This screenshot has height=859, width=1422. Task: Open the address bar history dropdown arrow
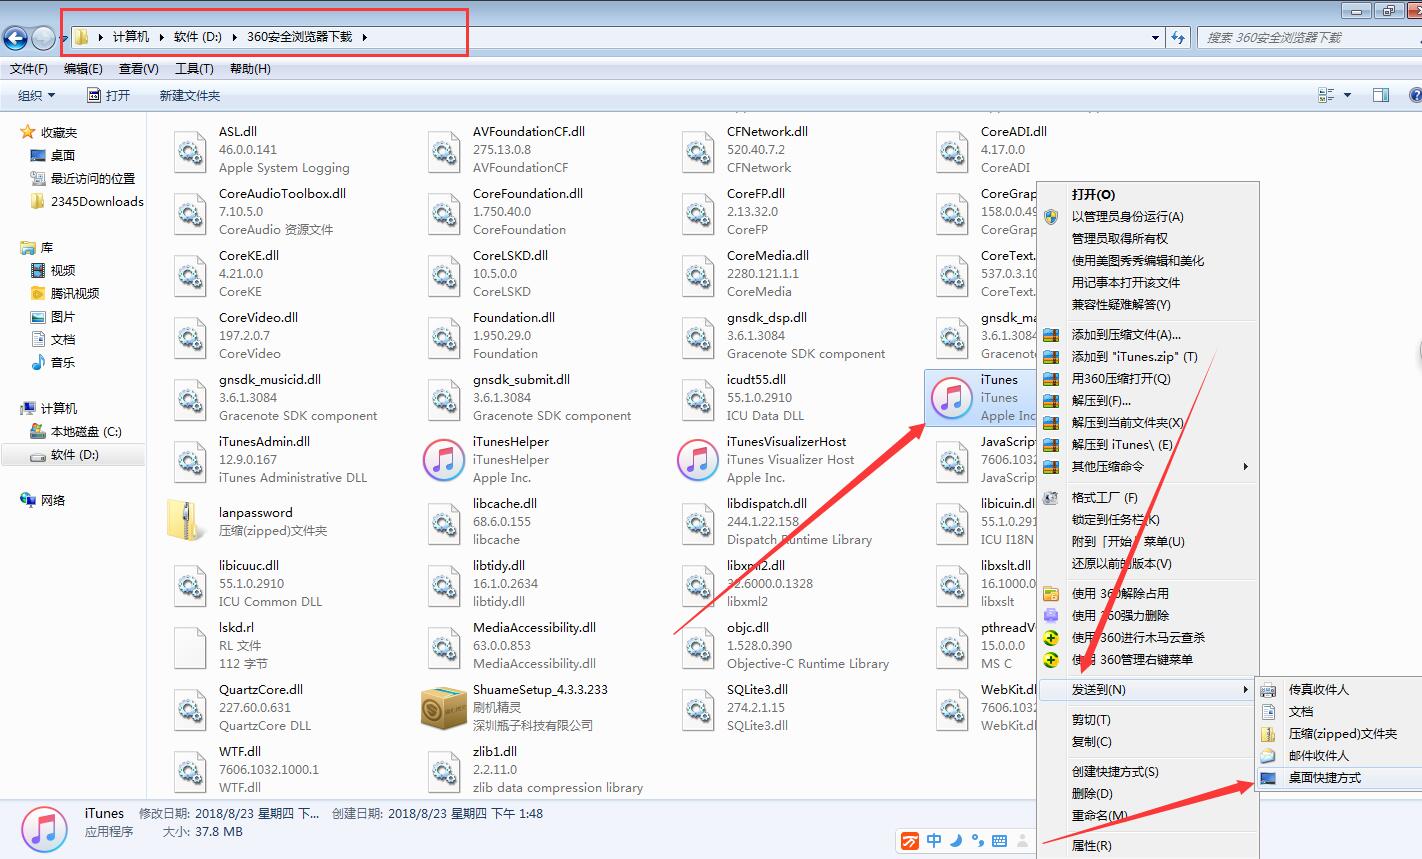[x=1156, y=37]
